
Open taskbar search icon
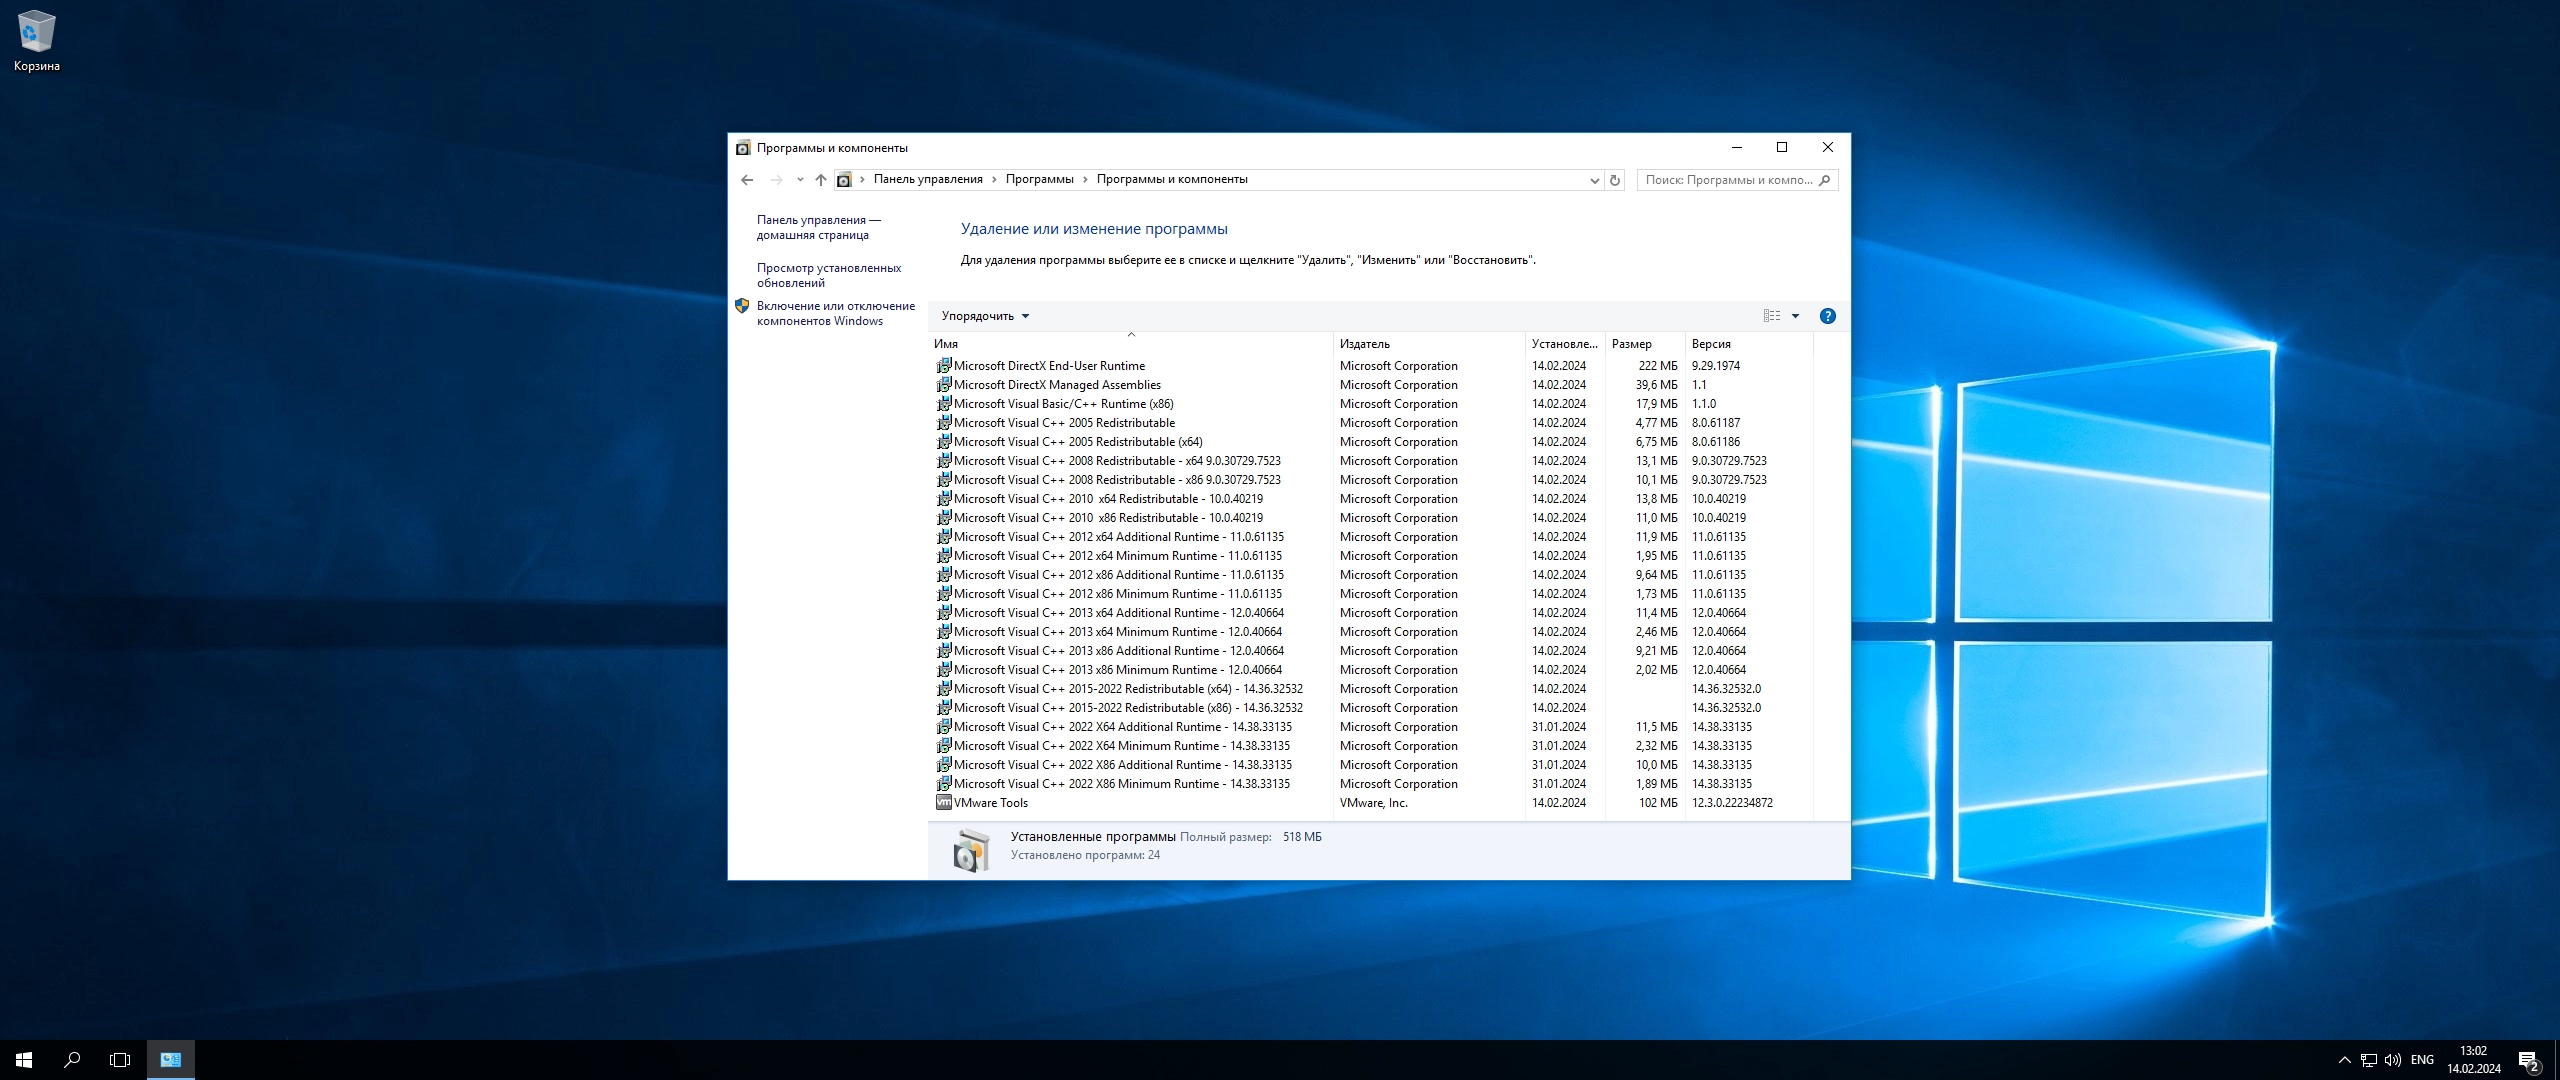pyautogui.click(x=72, y=1060)
